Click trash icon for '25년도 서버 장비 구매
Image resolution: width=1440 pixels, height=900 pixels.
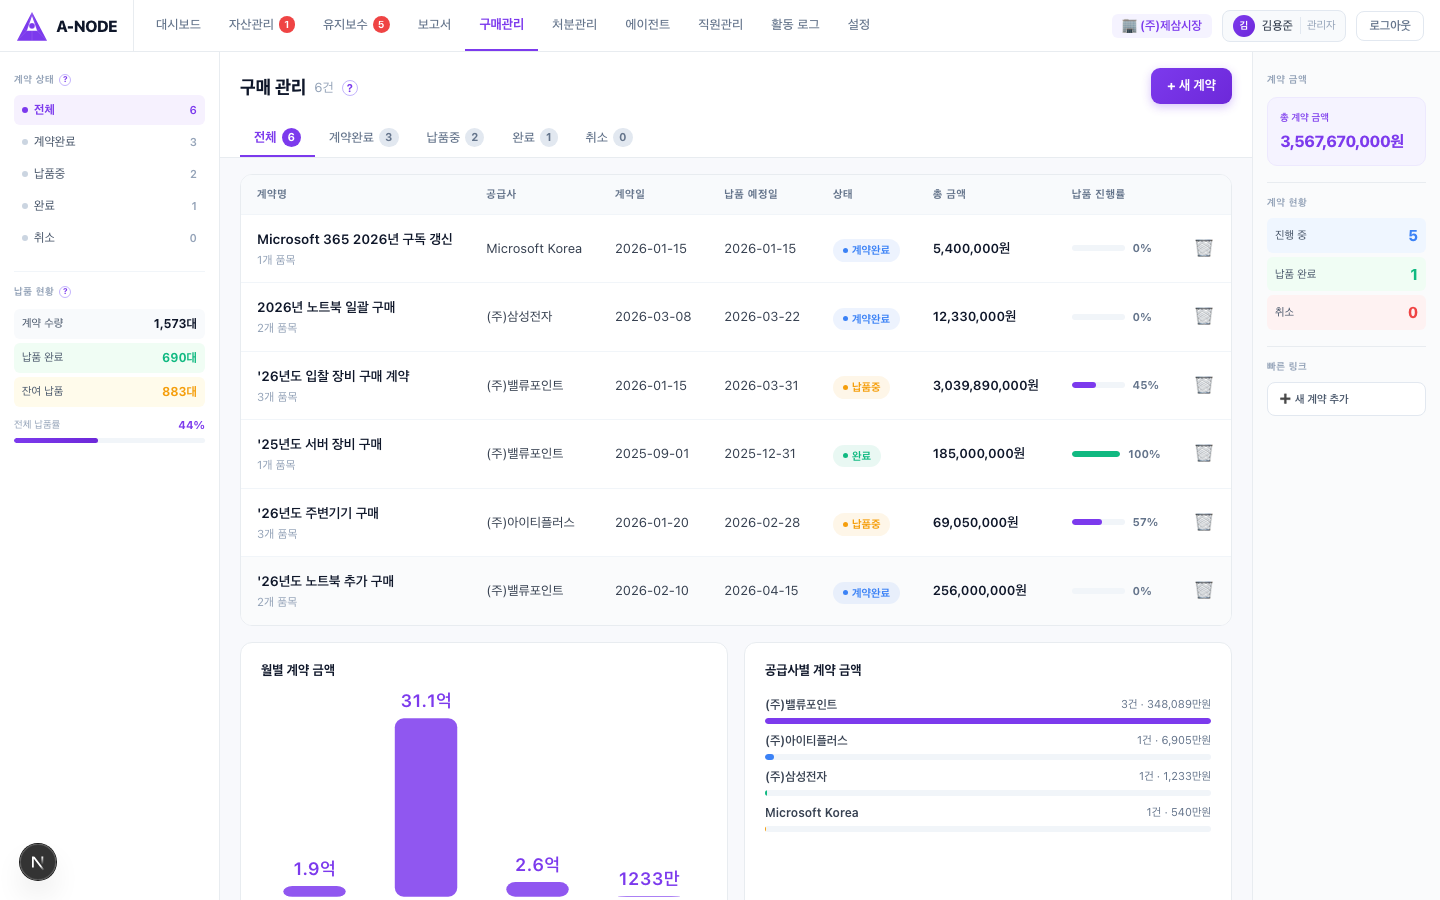(1204, 454)
